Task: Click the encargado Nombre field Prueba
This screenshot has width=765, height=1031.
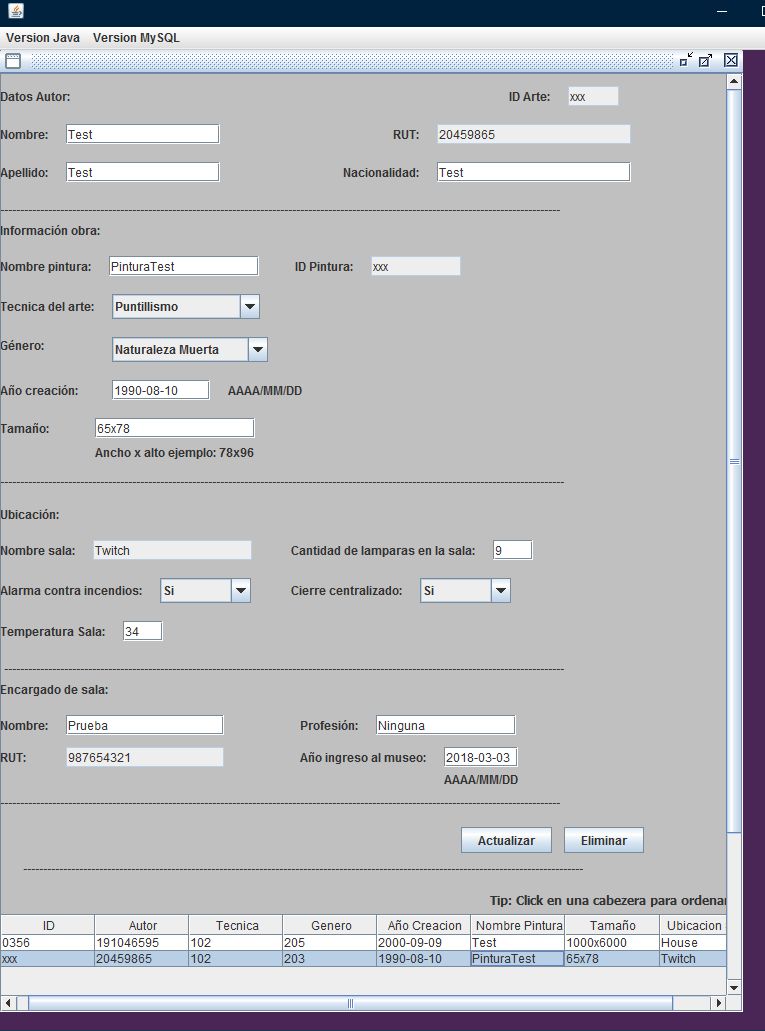Action: pyautogui.click(x=145, y=725)
